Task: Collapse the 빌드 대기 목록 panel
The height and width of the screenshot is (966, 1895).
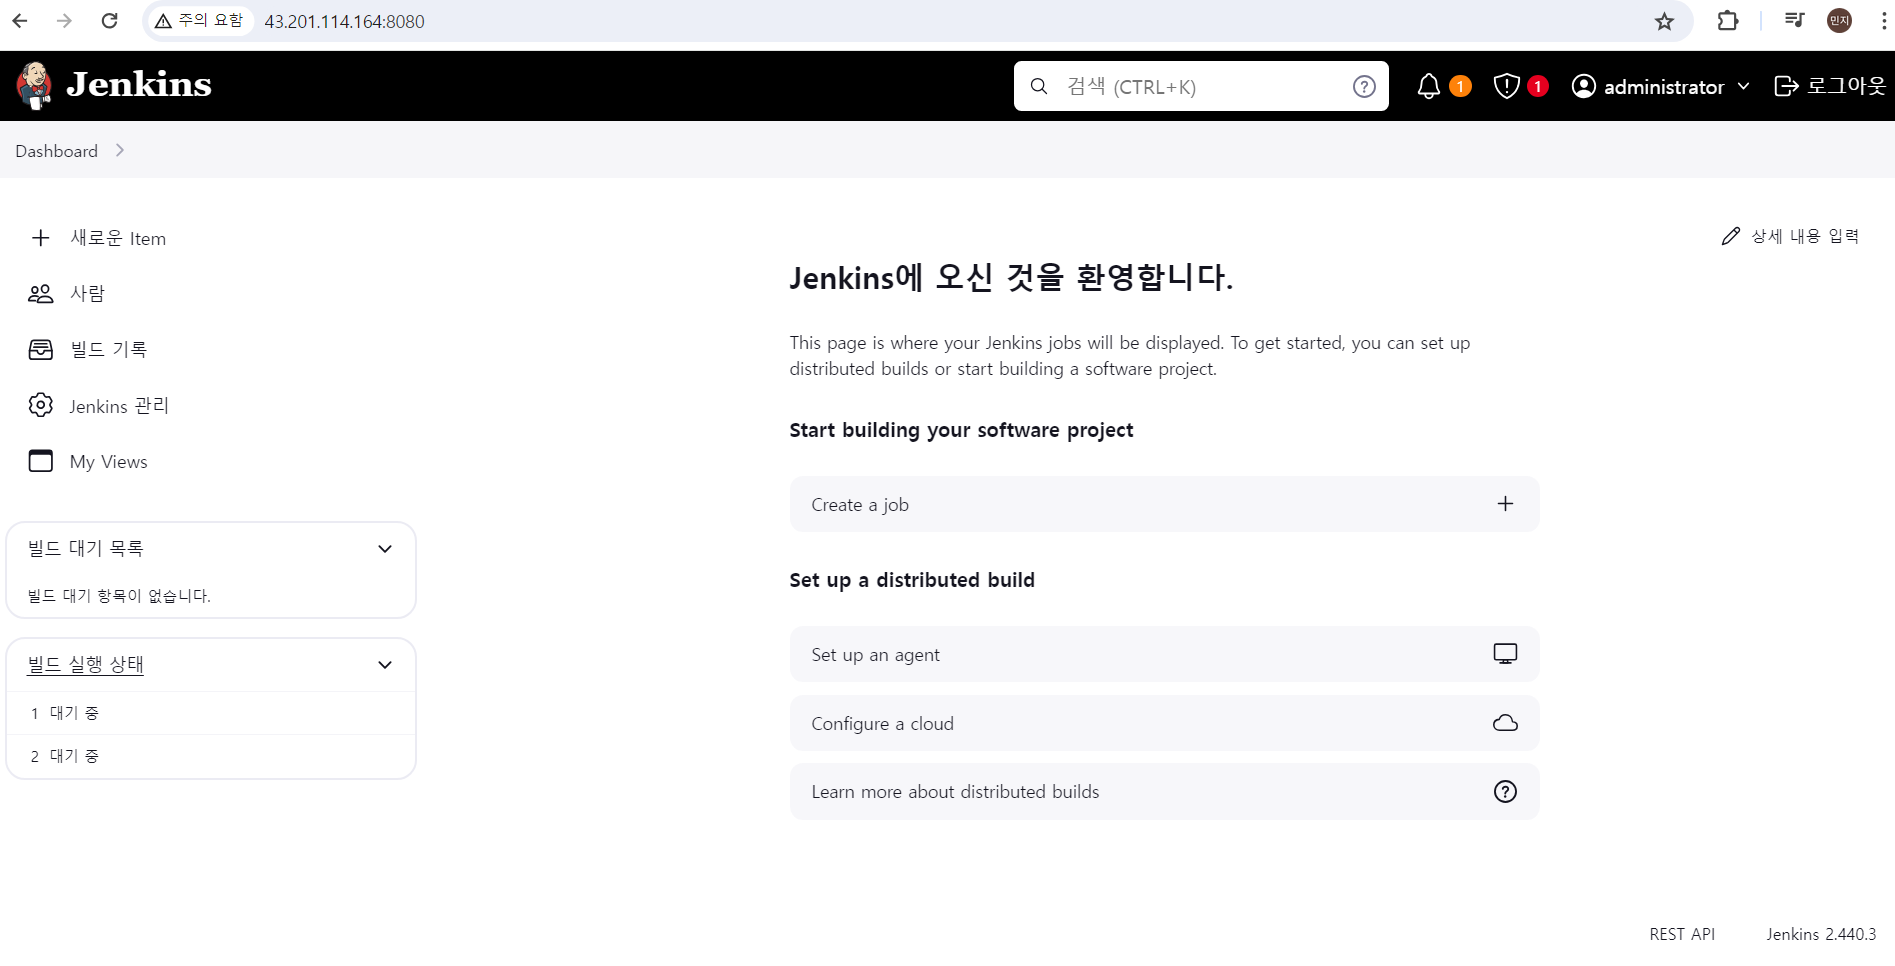Action: (385, 549)
